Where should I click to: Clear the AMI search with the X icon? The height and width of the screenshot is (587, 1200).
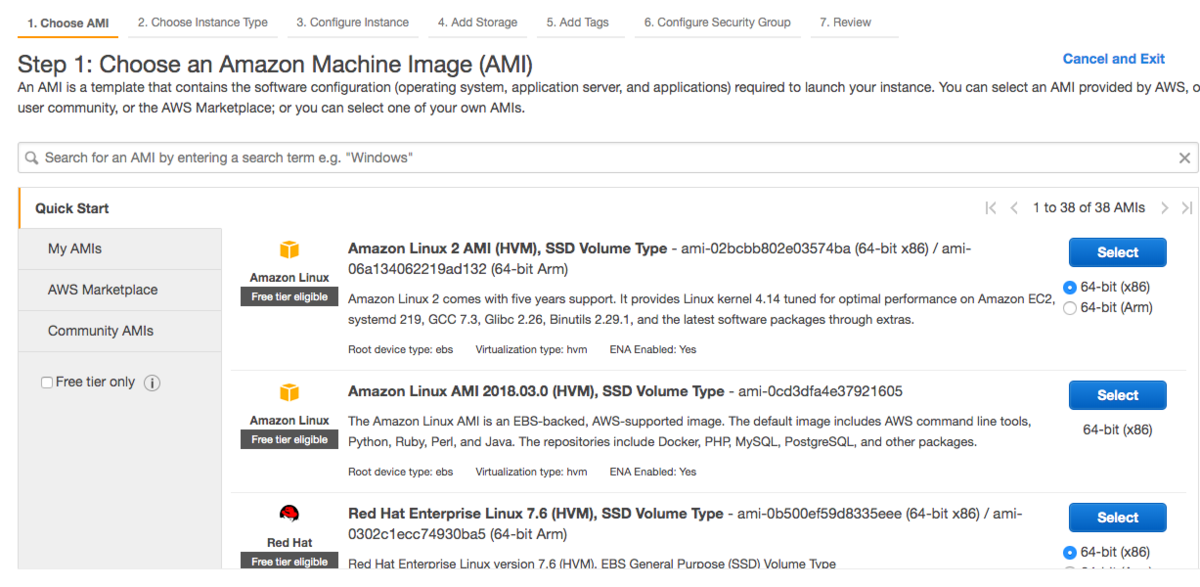[1184, 158]
